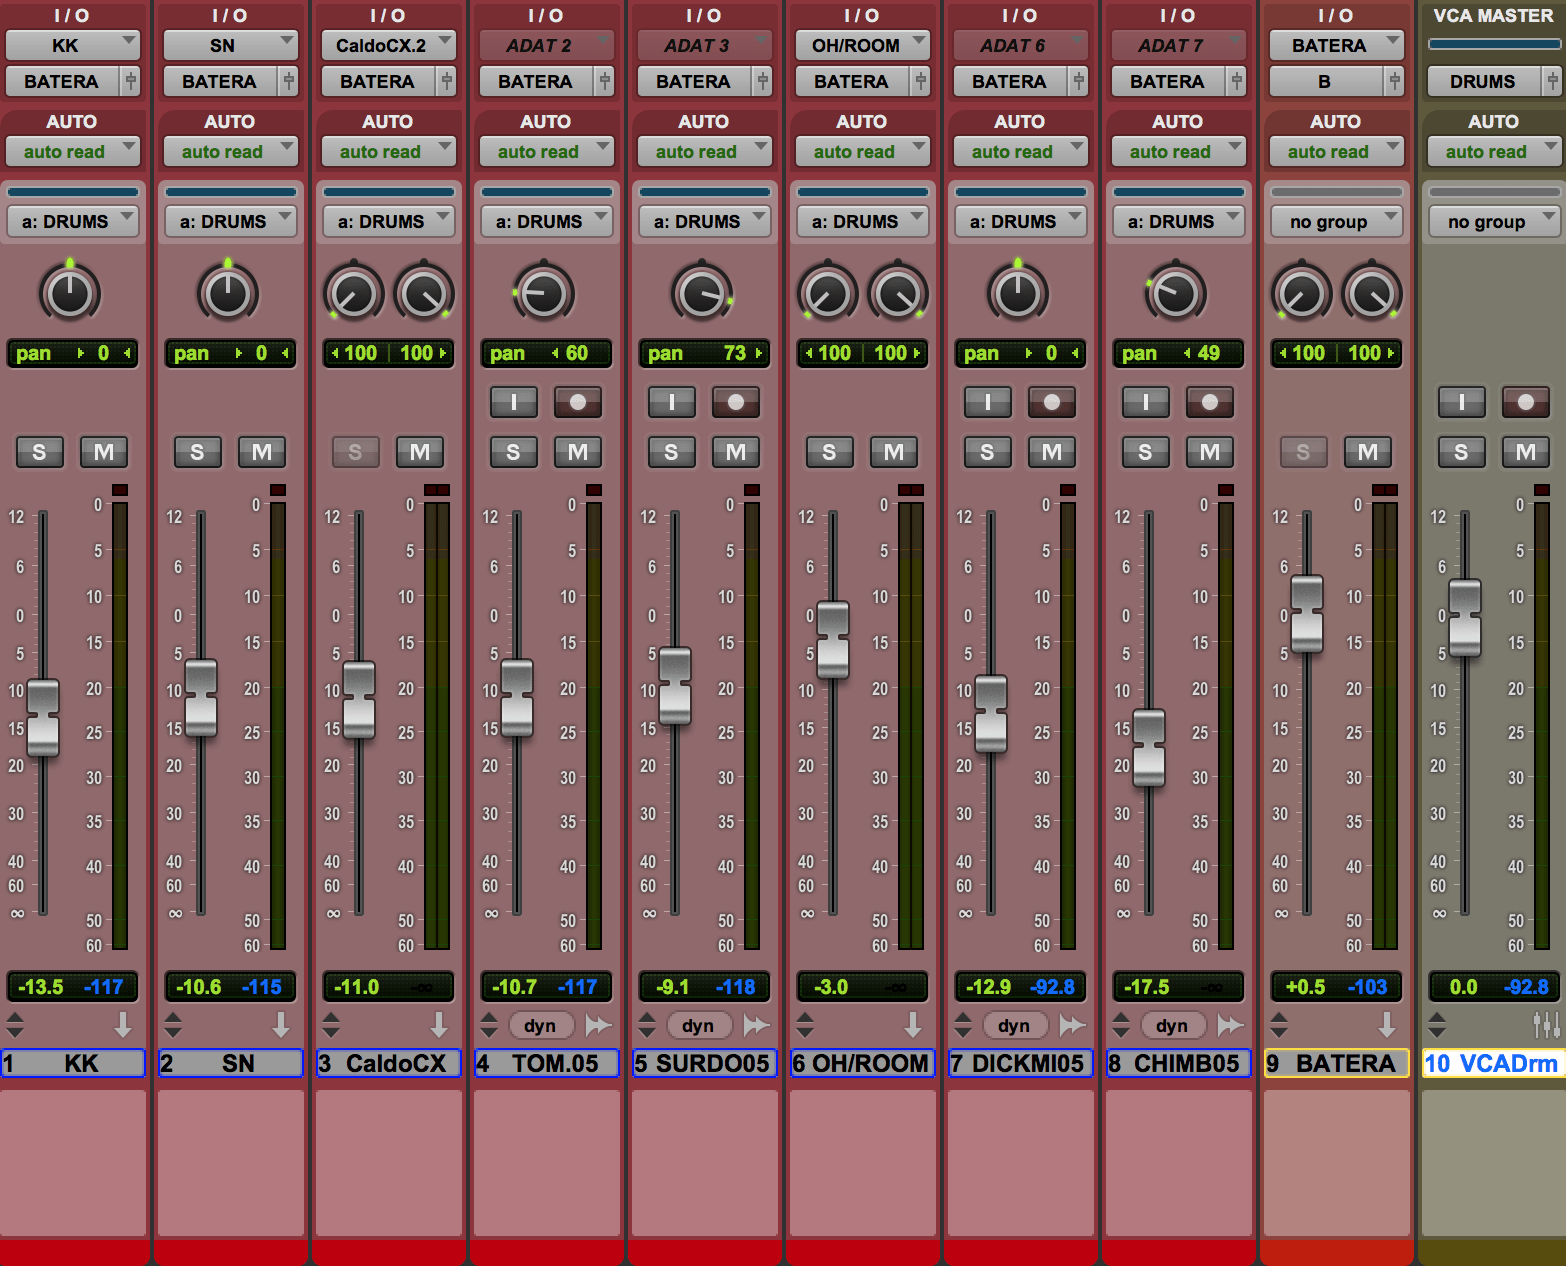Open the CaldoCX.2 input selector dropdown
The height and width of the screenshot is (1266, 1566).
tap(388, 45)
